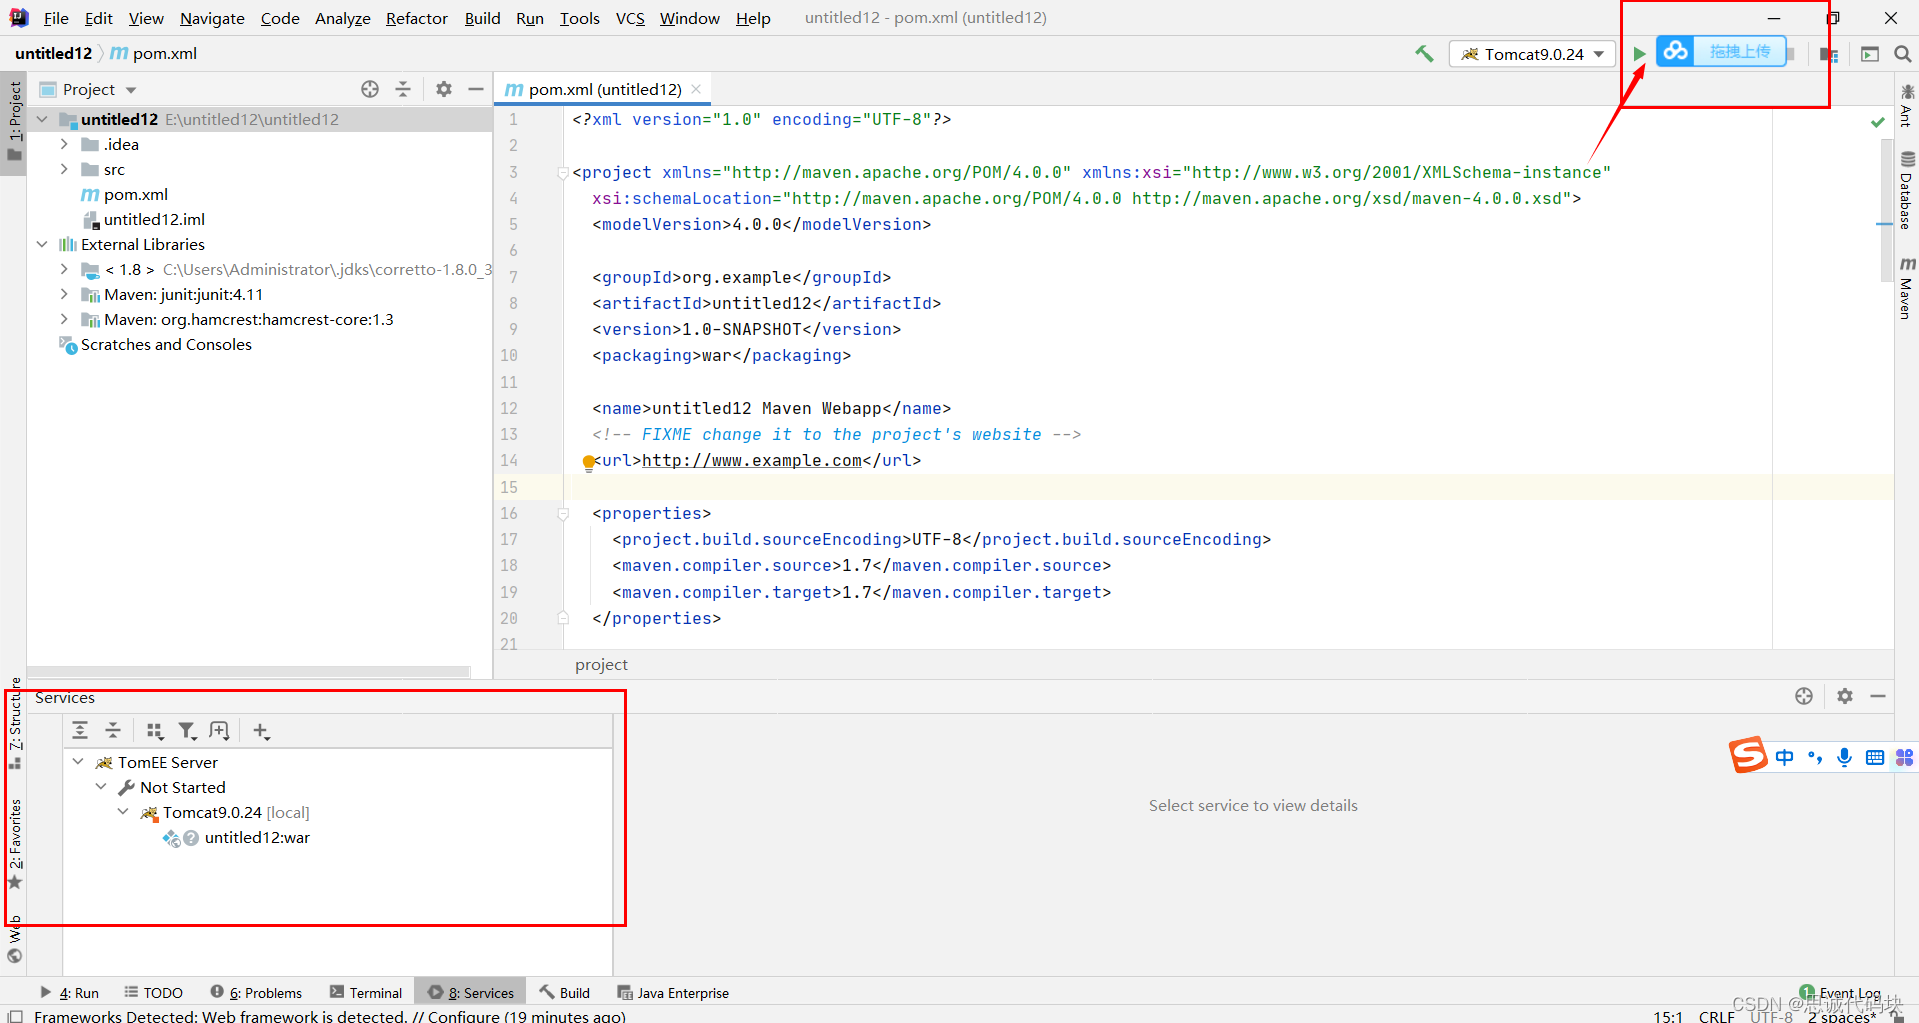Click the project breadcrumb below the editor

(601, 664)
